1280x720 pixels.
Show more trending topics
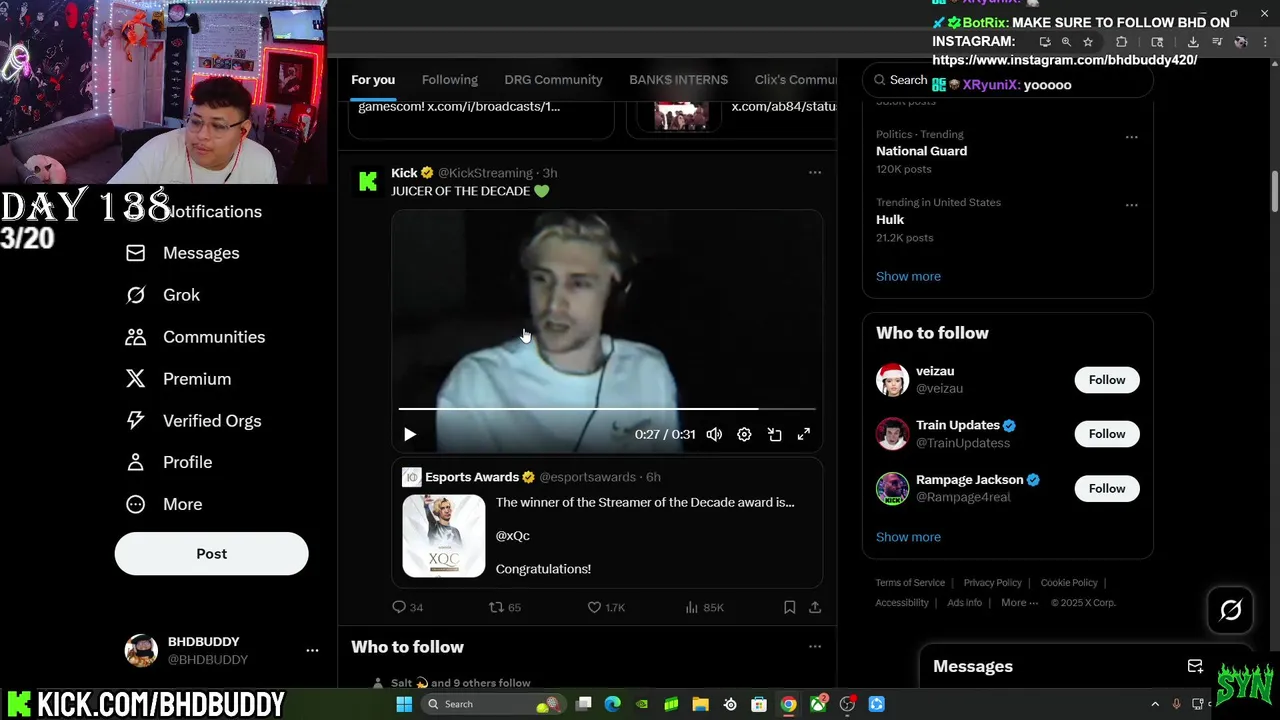(908, 276)
